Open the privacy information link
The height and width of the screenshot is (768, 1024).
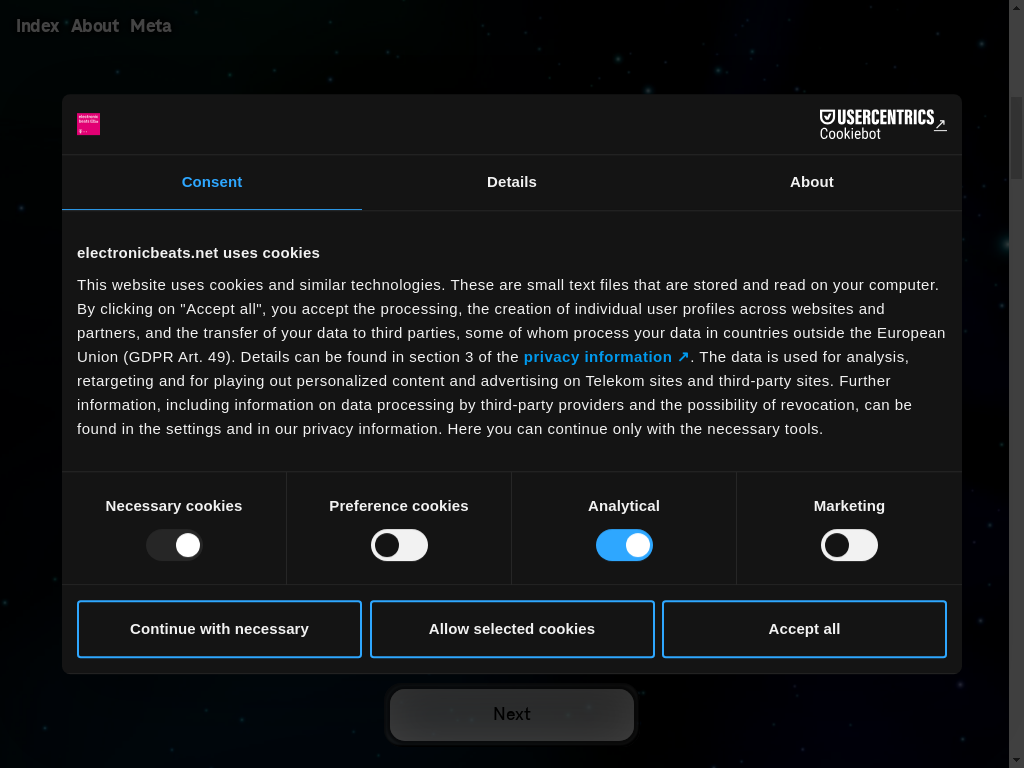tap(606, 357)
